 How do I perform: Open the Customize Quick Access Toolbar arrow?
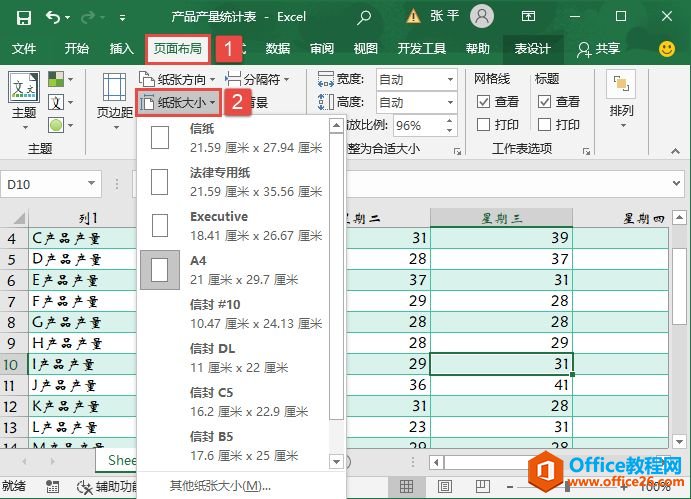[x=123, y=18]
